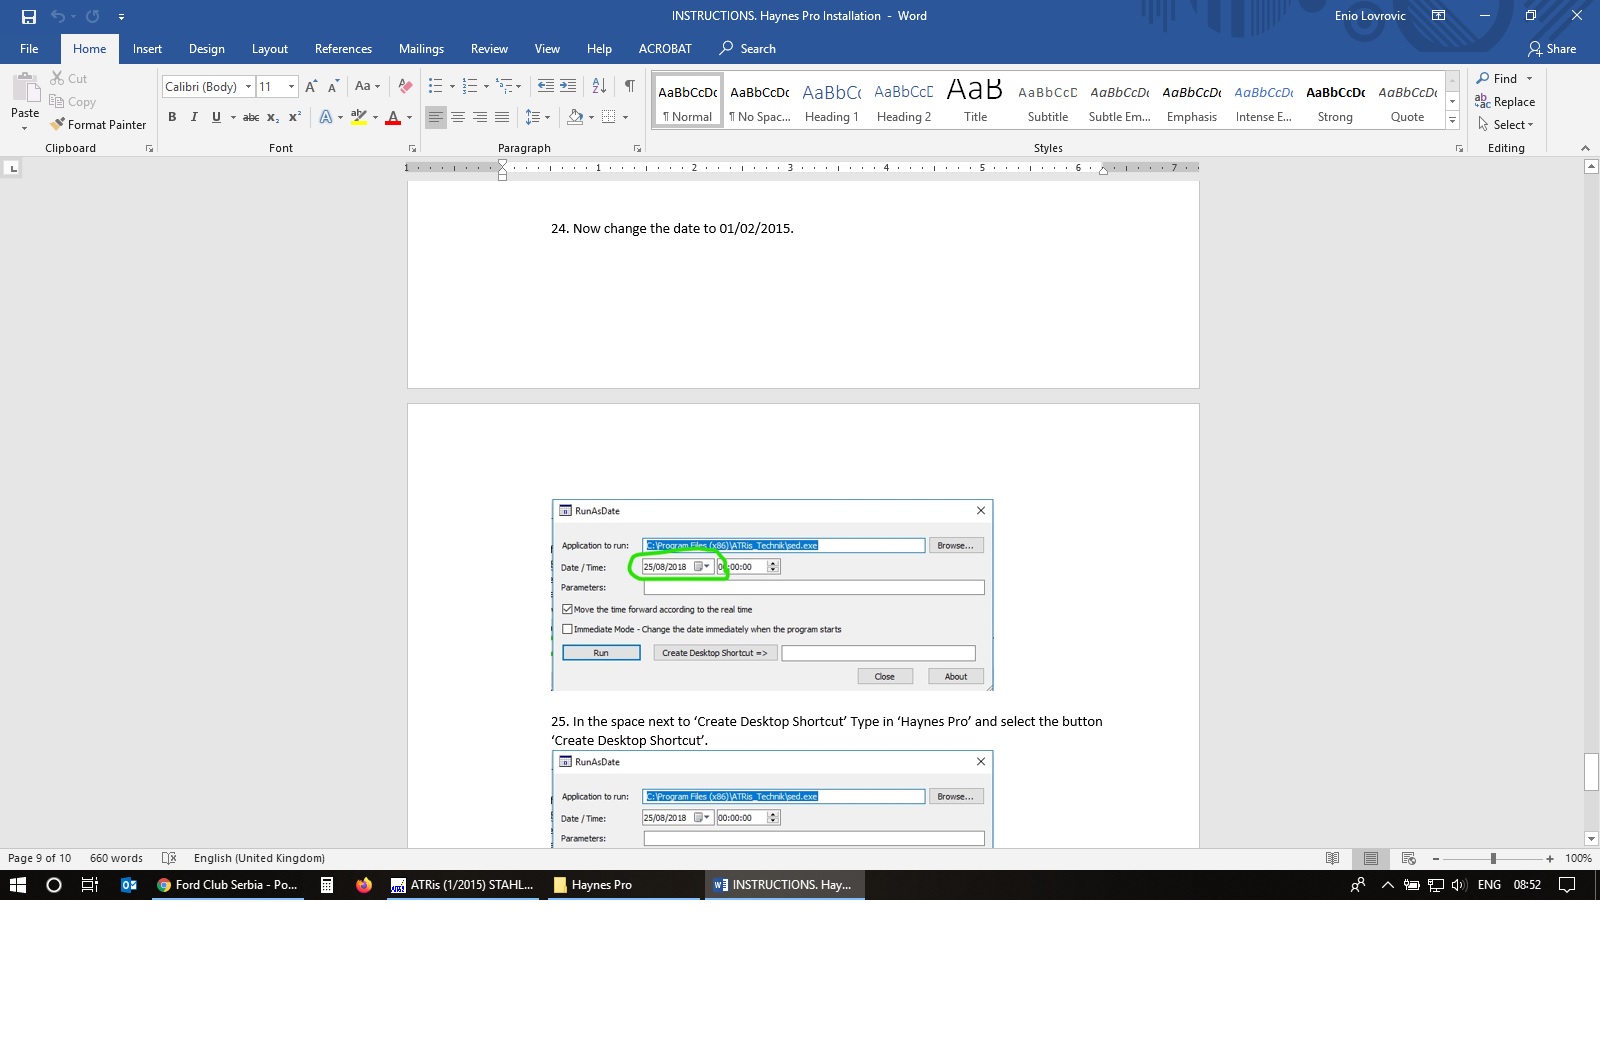Toggle bold formatting
The width and height of the screenshot is (1600, 1037).
(172, 117)
